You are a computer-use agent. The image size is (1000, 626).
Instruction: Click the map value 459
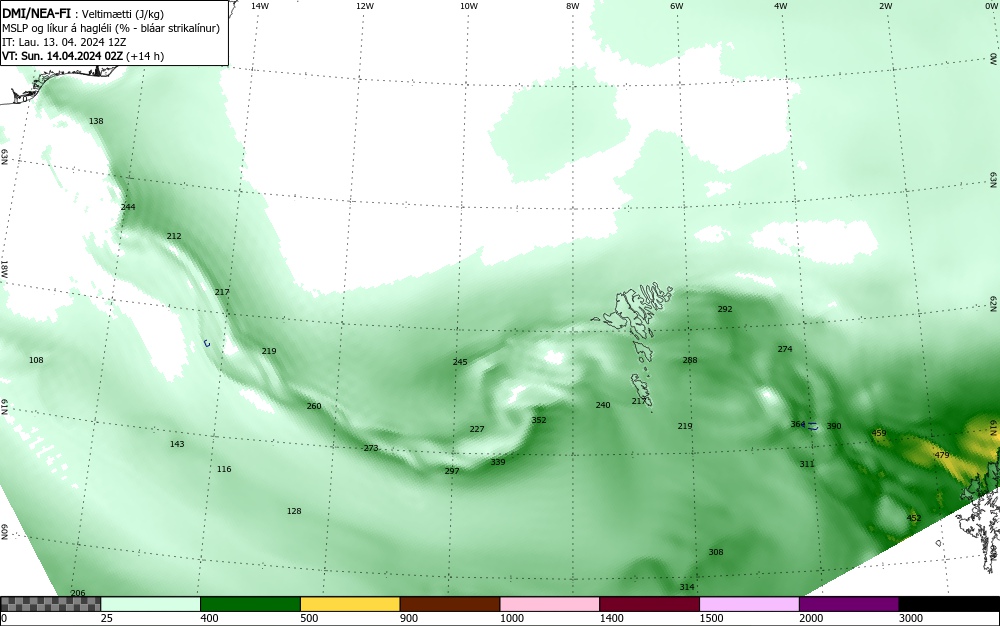(x=879, y=433)
